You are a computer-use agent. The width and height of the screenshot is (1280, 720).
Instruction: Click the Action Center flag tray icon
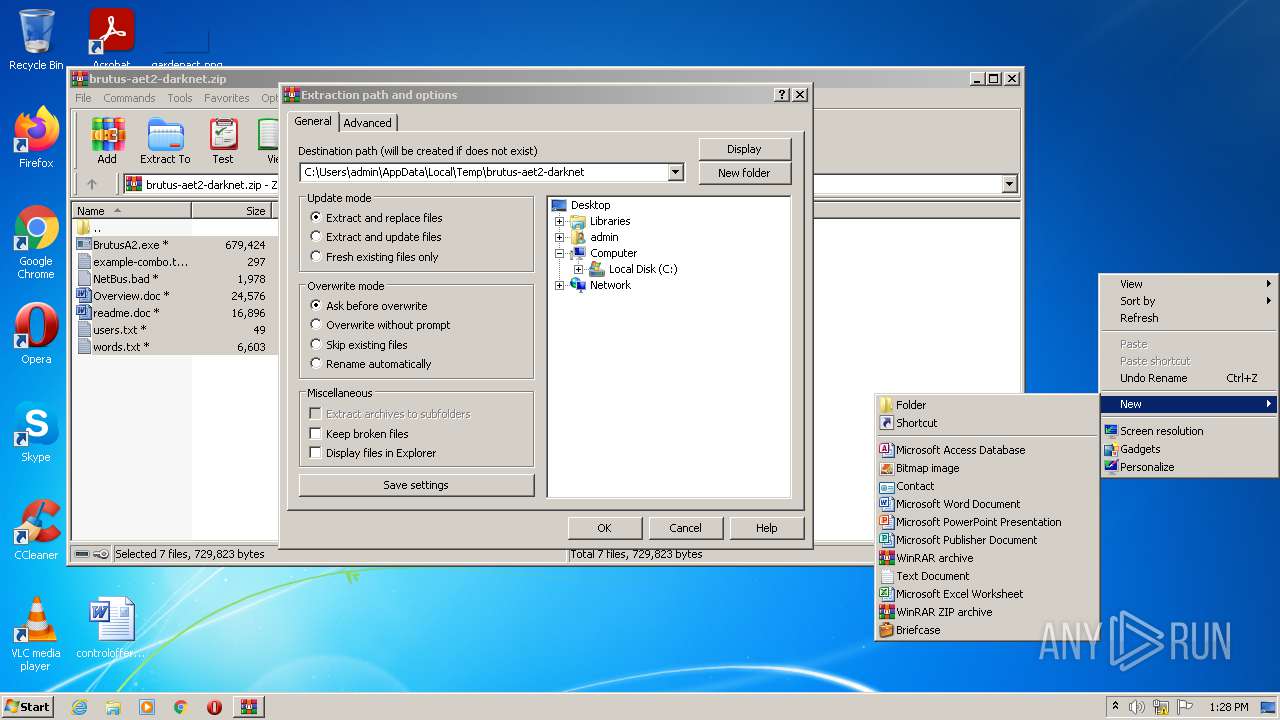click(1185, 707)
